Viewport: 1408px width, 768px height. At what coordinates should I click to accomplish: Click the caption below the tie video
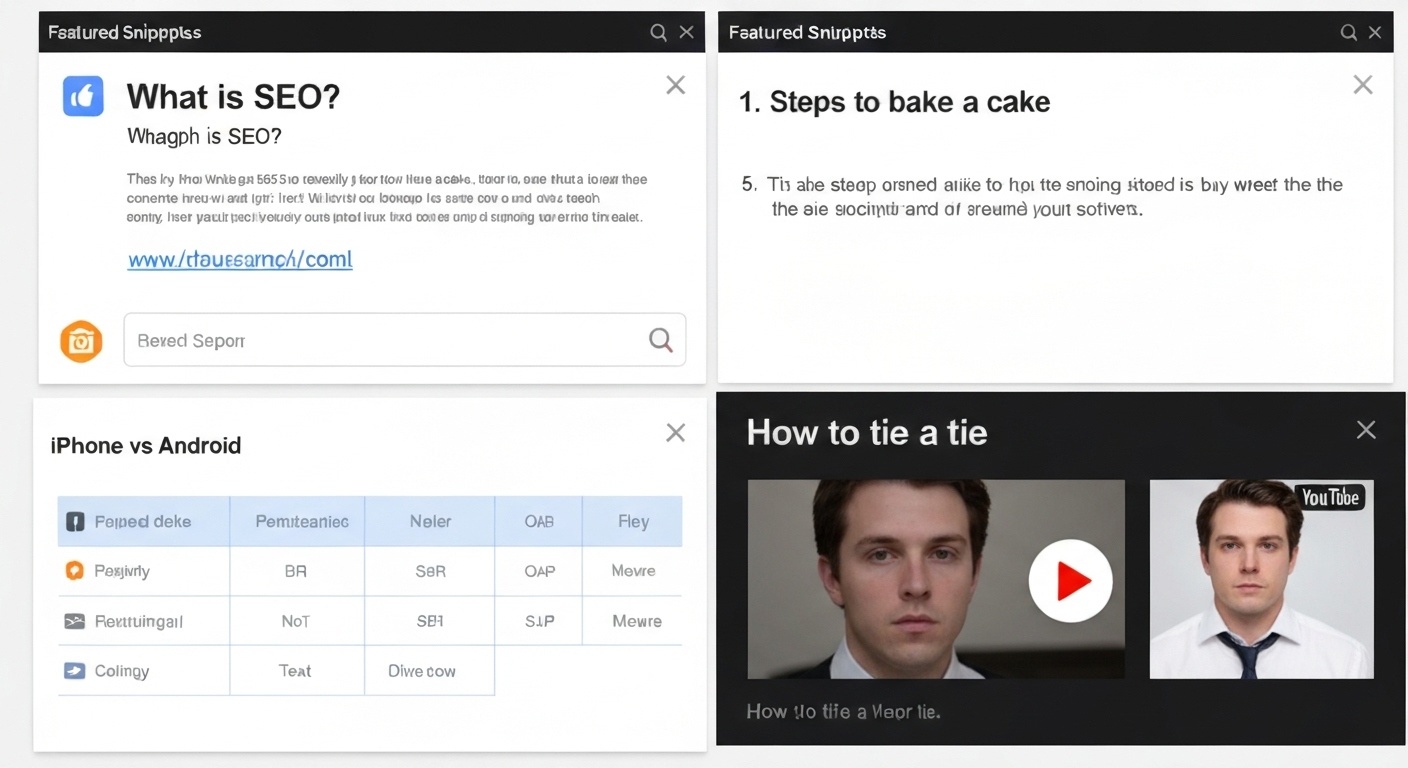(x=843, y=712)
